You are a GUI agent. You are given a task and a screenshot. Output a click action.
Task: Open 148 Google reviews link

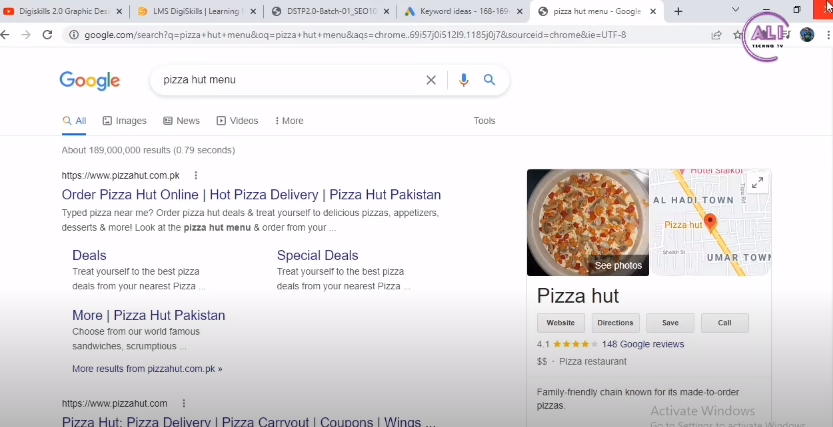click(x=643, y=344)
